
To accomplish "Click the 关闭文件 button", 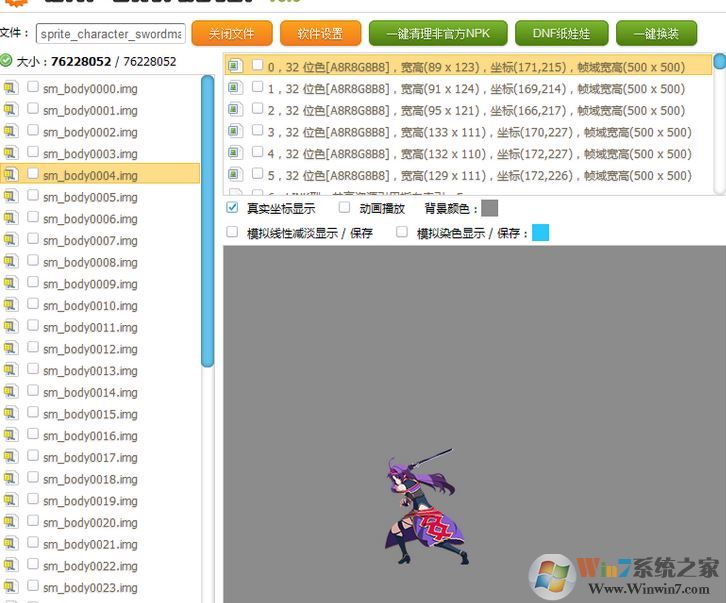I will tap(231, 34).
